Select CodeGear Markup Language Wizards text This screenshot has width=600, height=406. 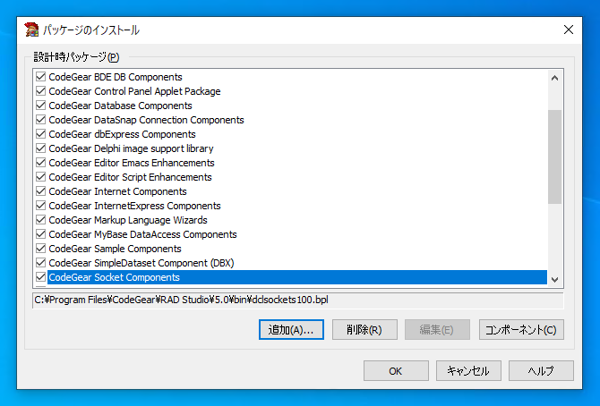(128, 220)
